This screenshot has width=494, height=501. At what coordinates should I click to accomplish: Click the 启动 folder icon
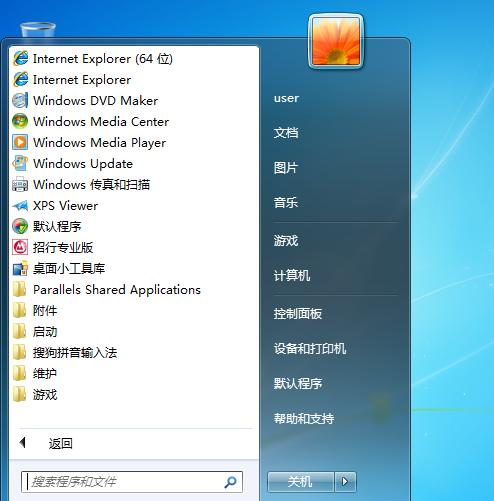[19, 332]
